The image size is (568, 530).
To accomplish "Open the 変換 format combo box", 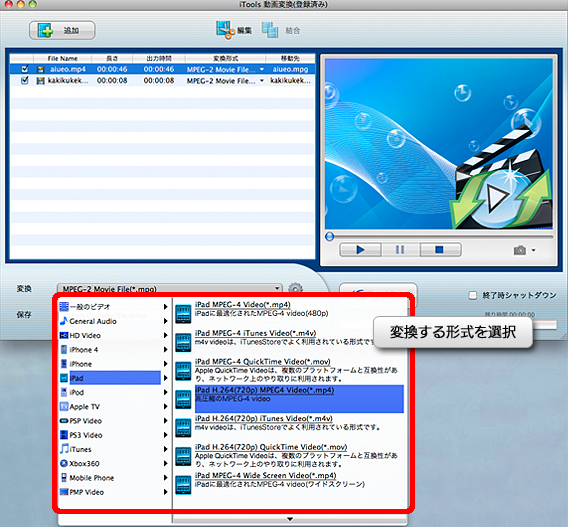I will point(170,289).
